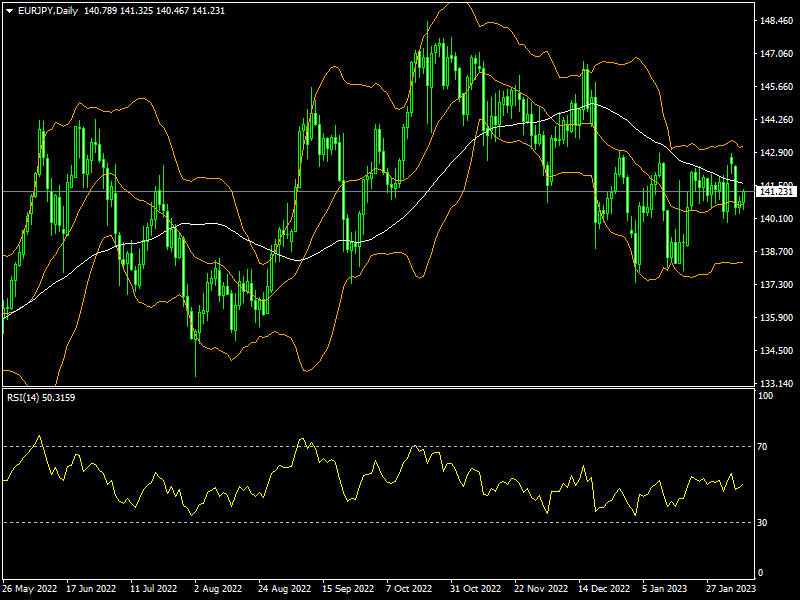This screenshot has width=800, height=600.
Task: Click the 135.900 price scale label
Action: (x=777, y=317)
